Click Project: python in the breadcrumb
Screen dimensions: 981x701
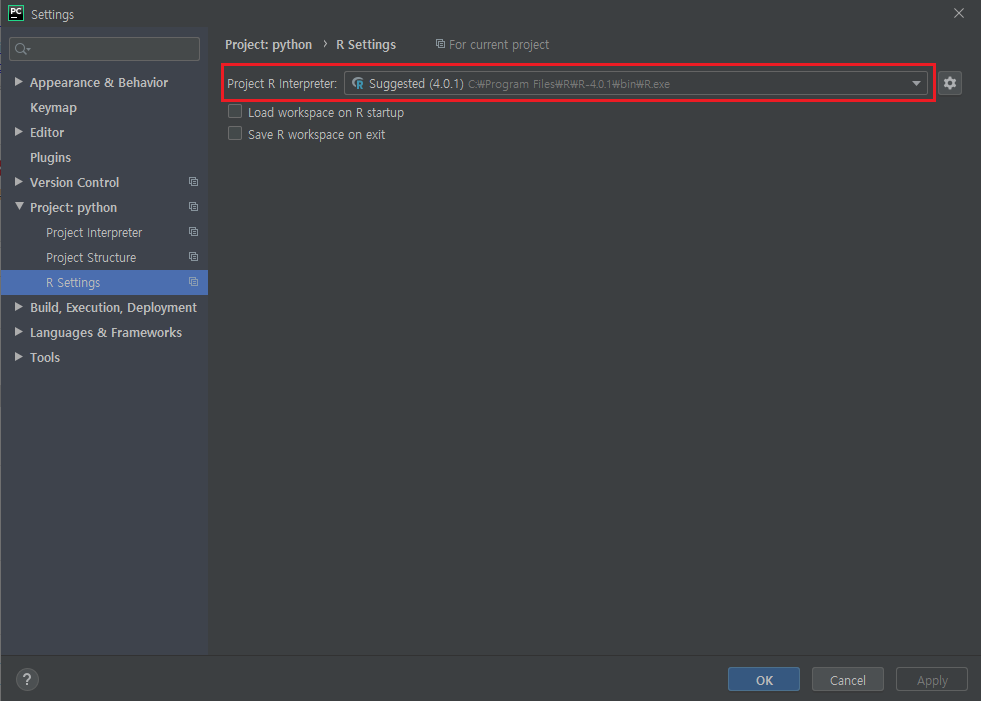(268, 44)
